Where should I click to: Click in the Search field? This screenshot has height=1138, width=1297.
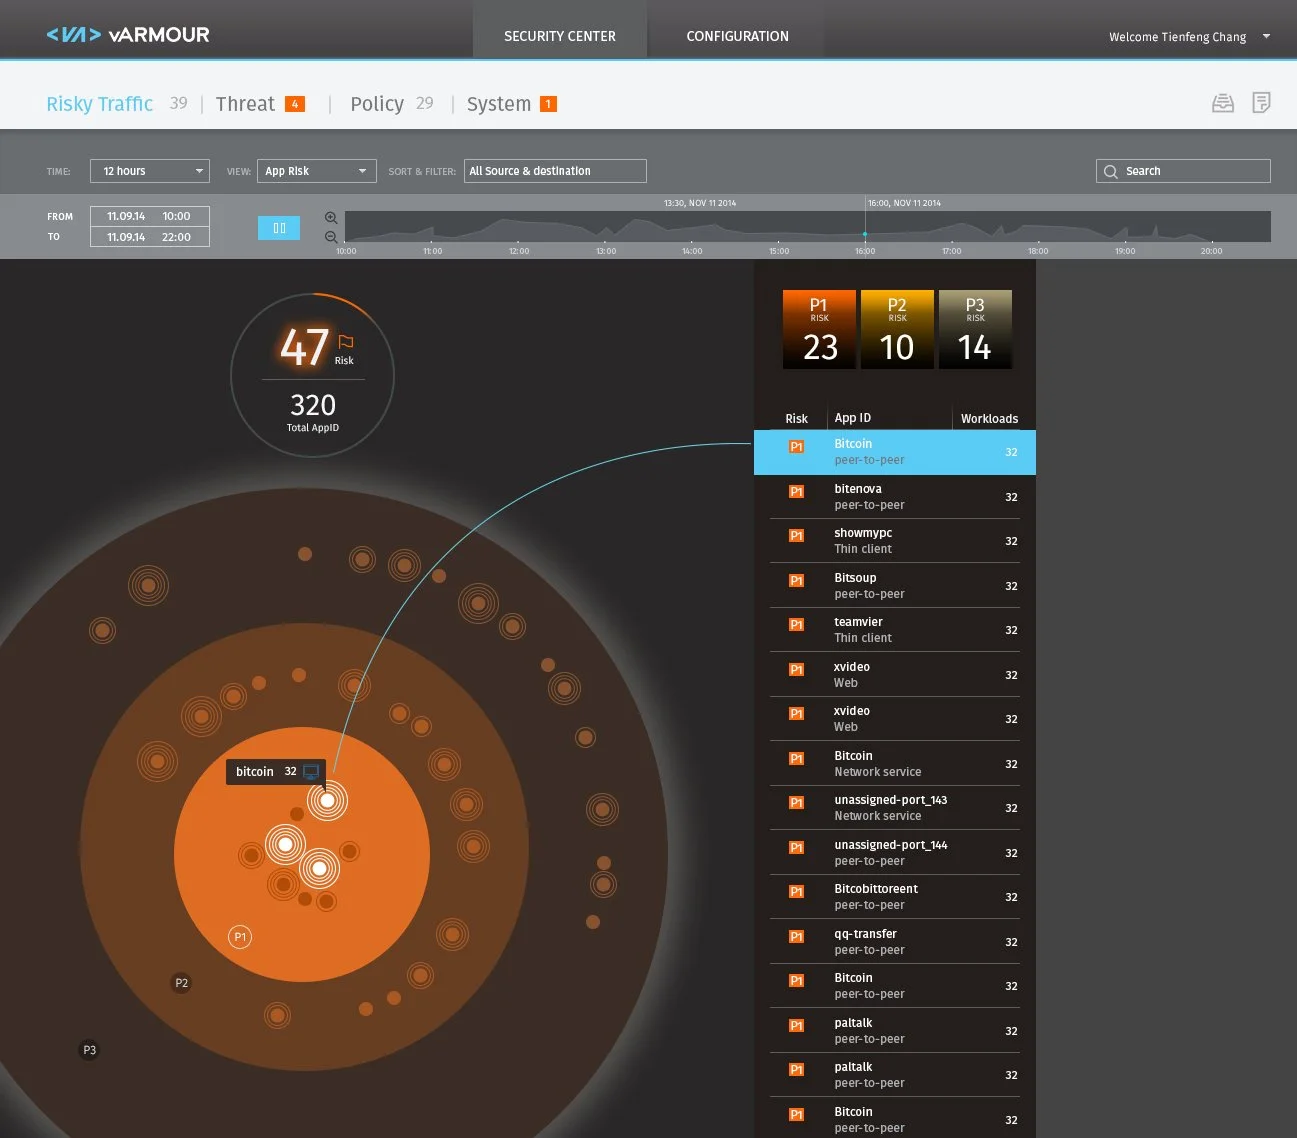coord(1183,171)
